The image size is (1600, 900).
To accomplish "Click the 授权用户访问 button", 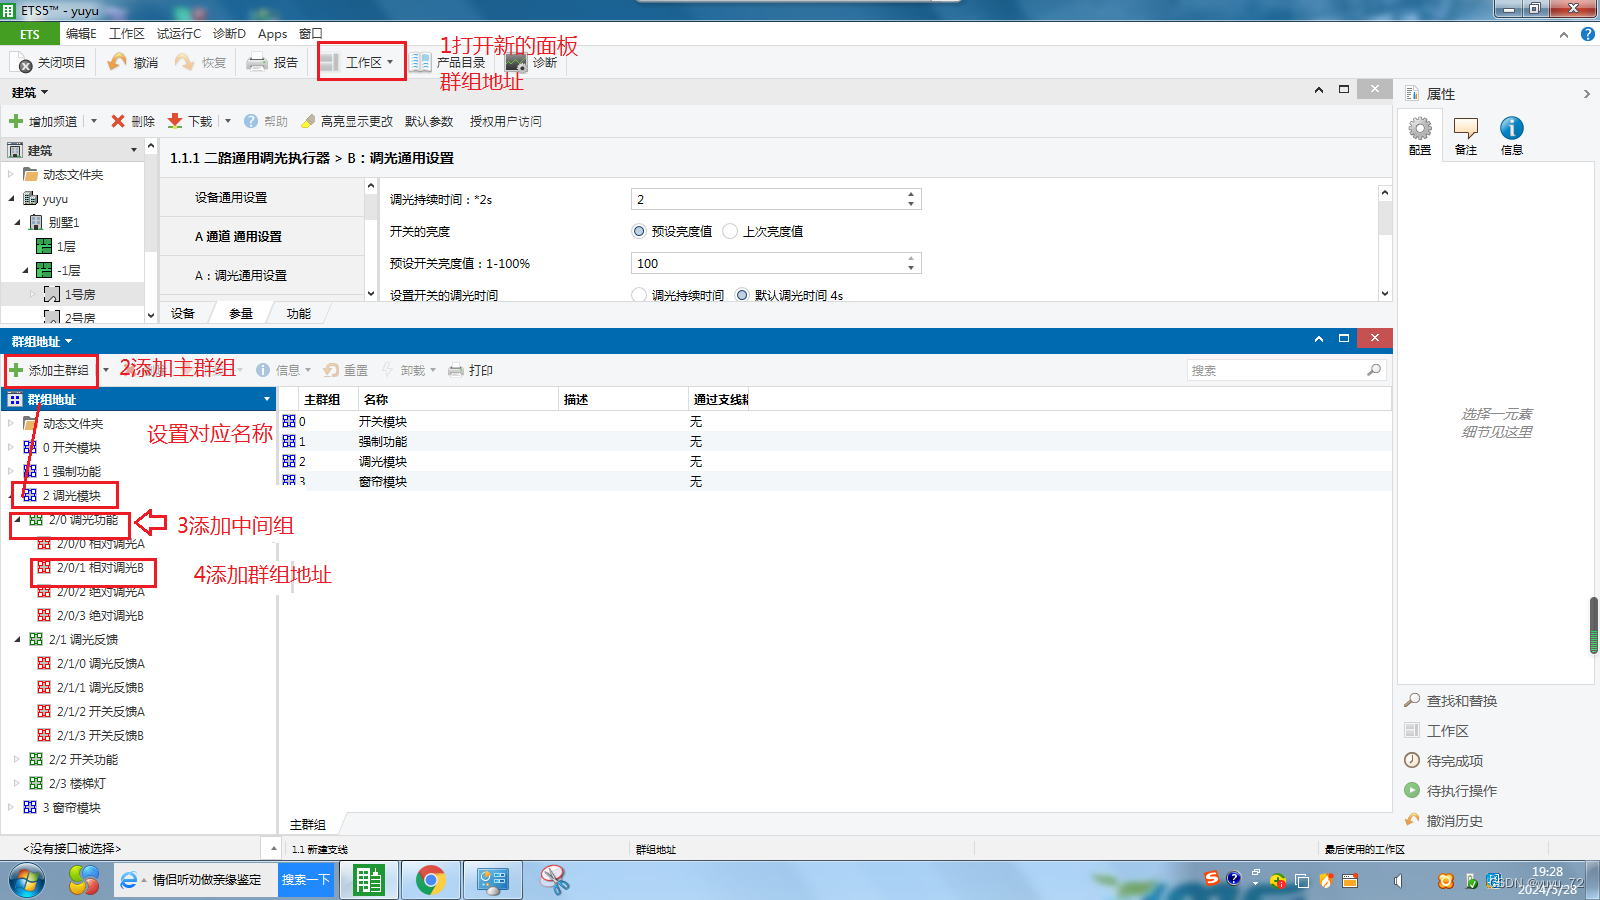I will tap(506, 121).
